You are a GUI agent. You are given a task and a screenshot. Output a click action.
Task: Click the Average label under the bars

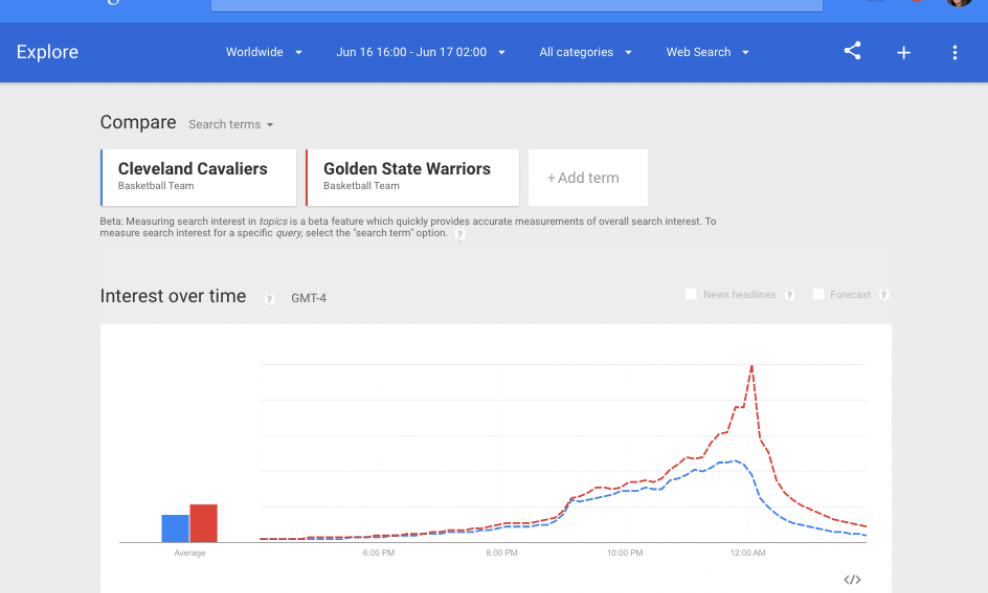click(x=190, y=553)
